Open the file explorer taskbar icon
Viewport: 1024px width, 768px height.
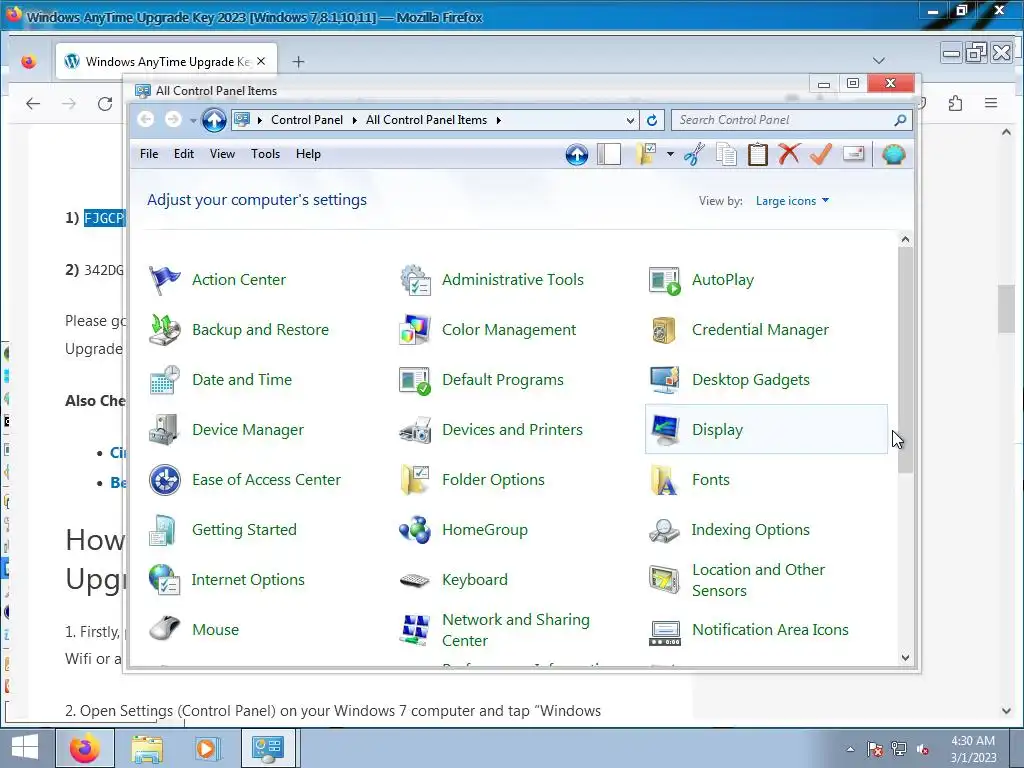[x=147, y=749]
